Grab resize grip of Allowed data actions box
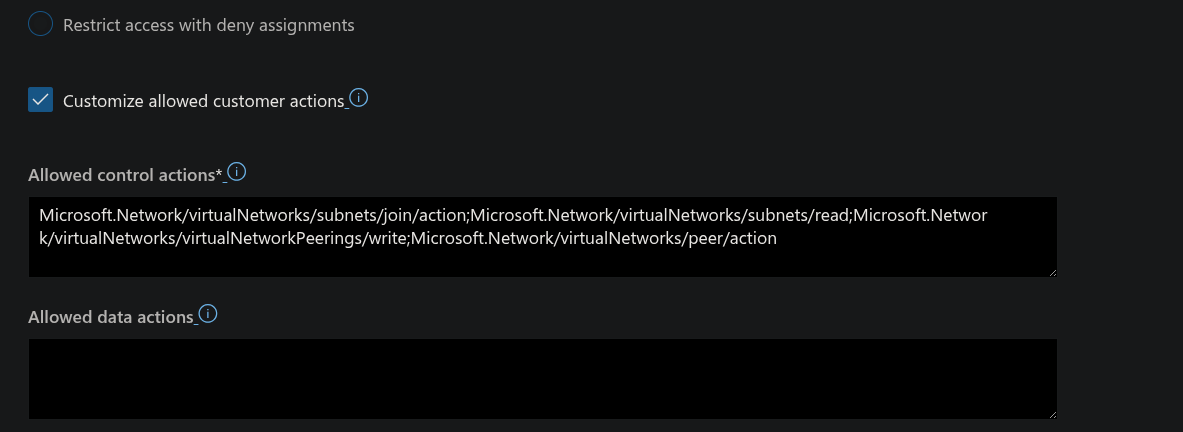 click(x=1052, y=414)
